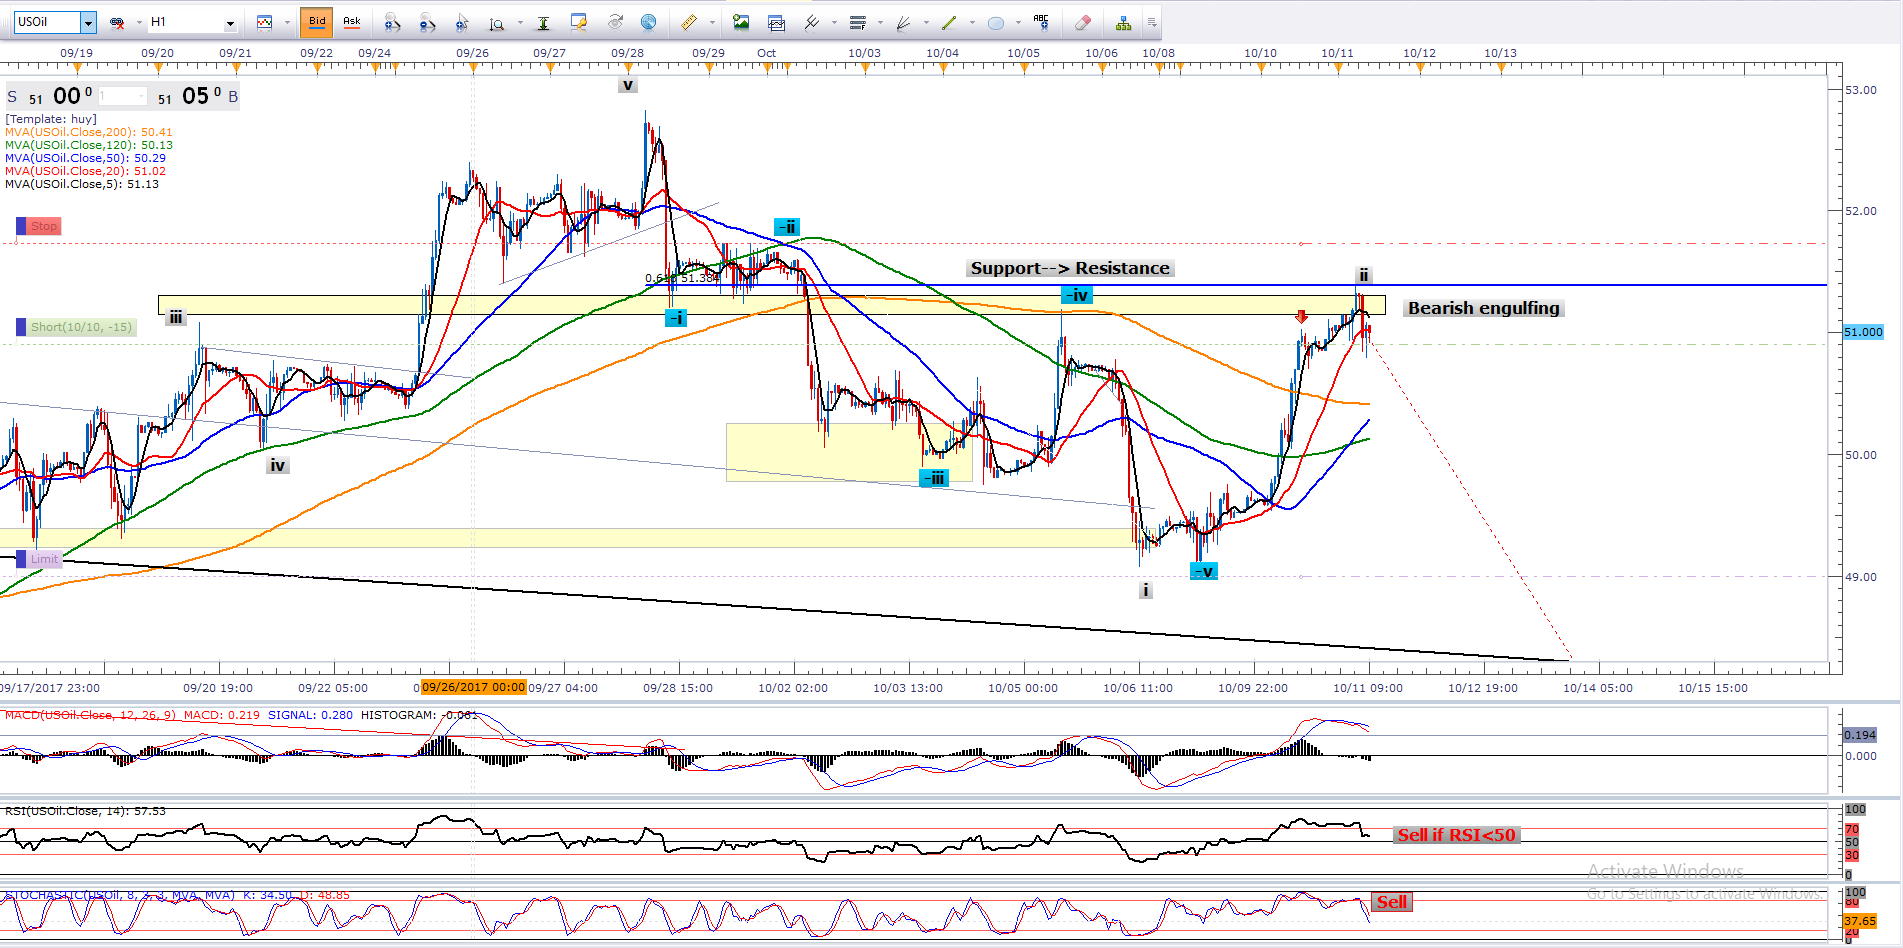Image resolution: width=1903 pixels, height=948 pixels.
Task: Select the ruler measurement tool
Action: 689,22
